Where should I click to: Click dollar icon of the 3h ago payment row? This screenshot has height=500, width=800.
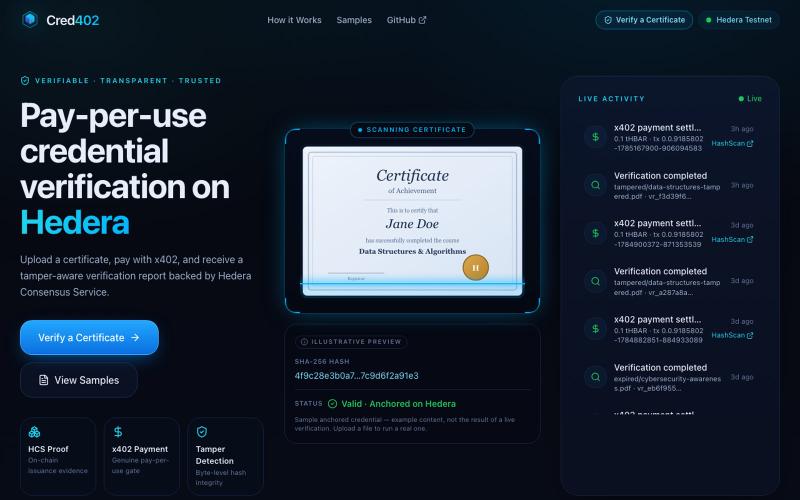(595, 137)
